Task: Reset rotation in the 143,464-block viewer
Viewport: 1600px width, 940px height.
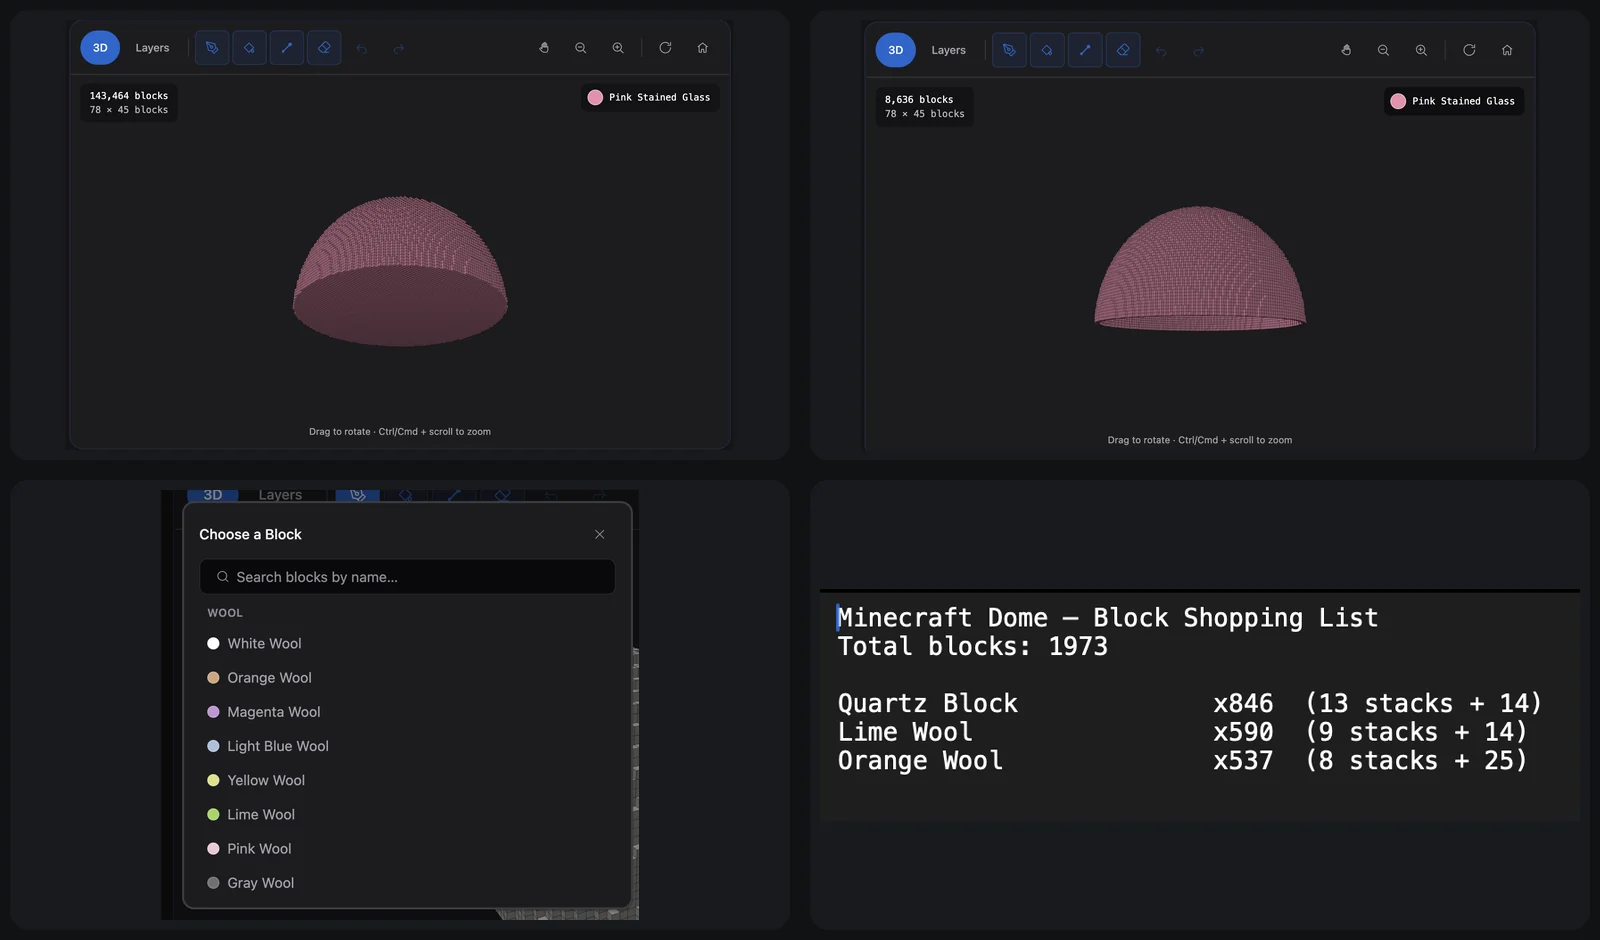Action: [x=665, y=48]
